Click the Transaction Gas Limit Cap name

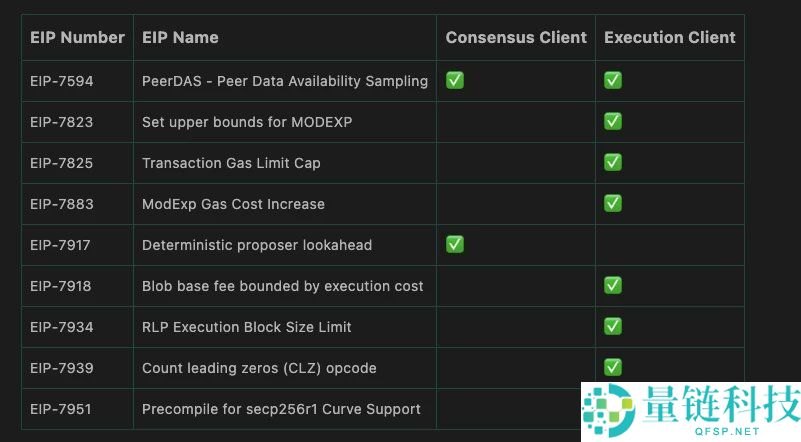click(231, 163)
